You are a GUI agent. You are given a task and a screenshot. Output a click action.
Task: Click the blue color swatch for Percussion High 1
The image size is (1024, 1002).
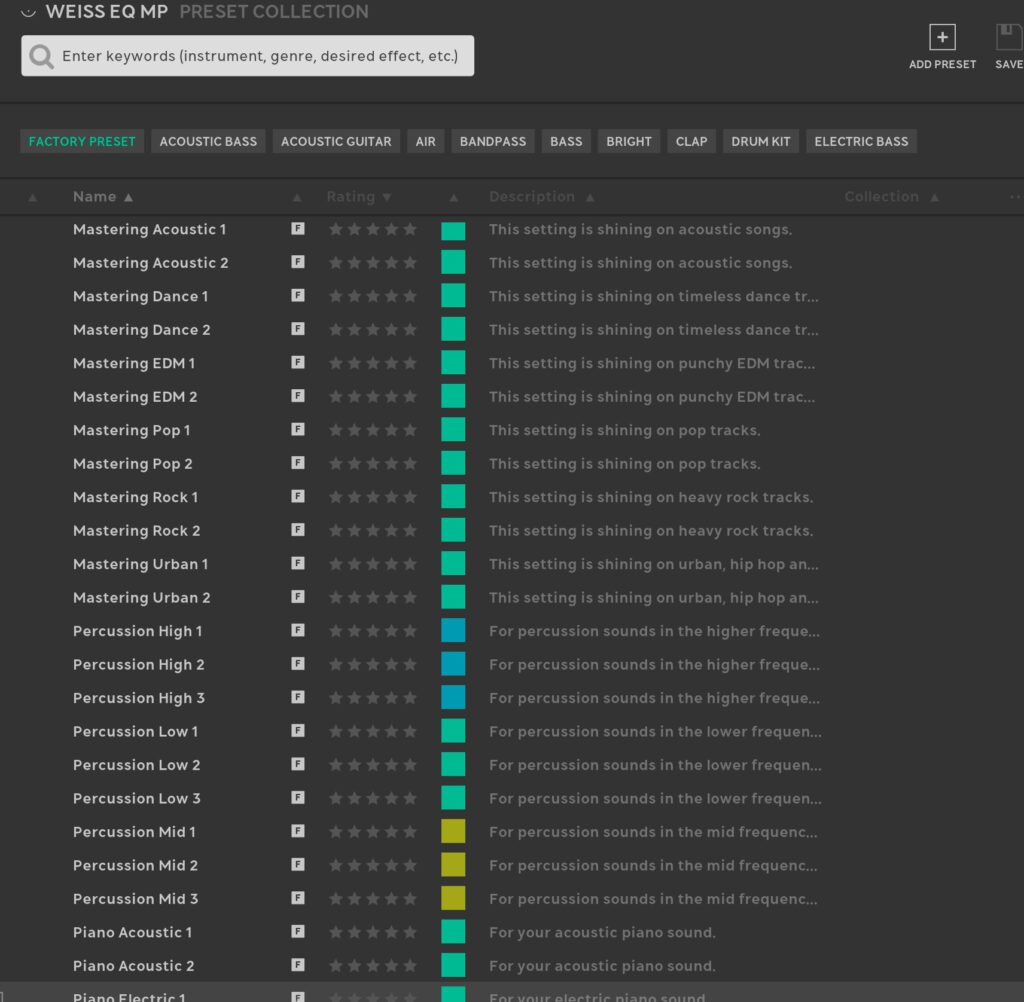point(453,631)
